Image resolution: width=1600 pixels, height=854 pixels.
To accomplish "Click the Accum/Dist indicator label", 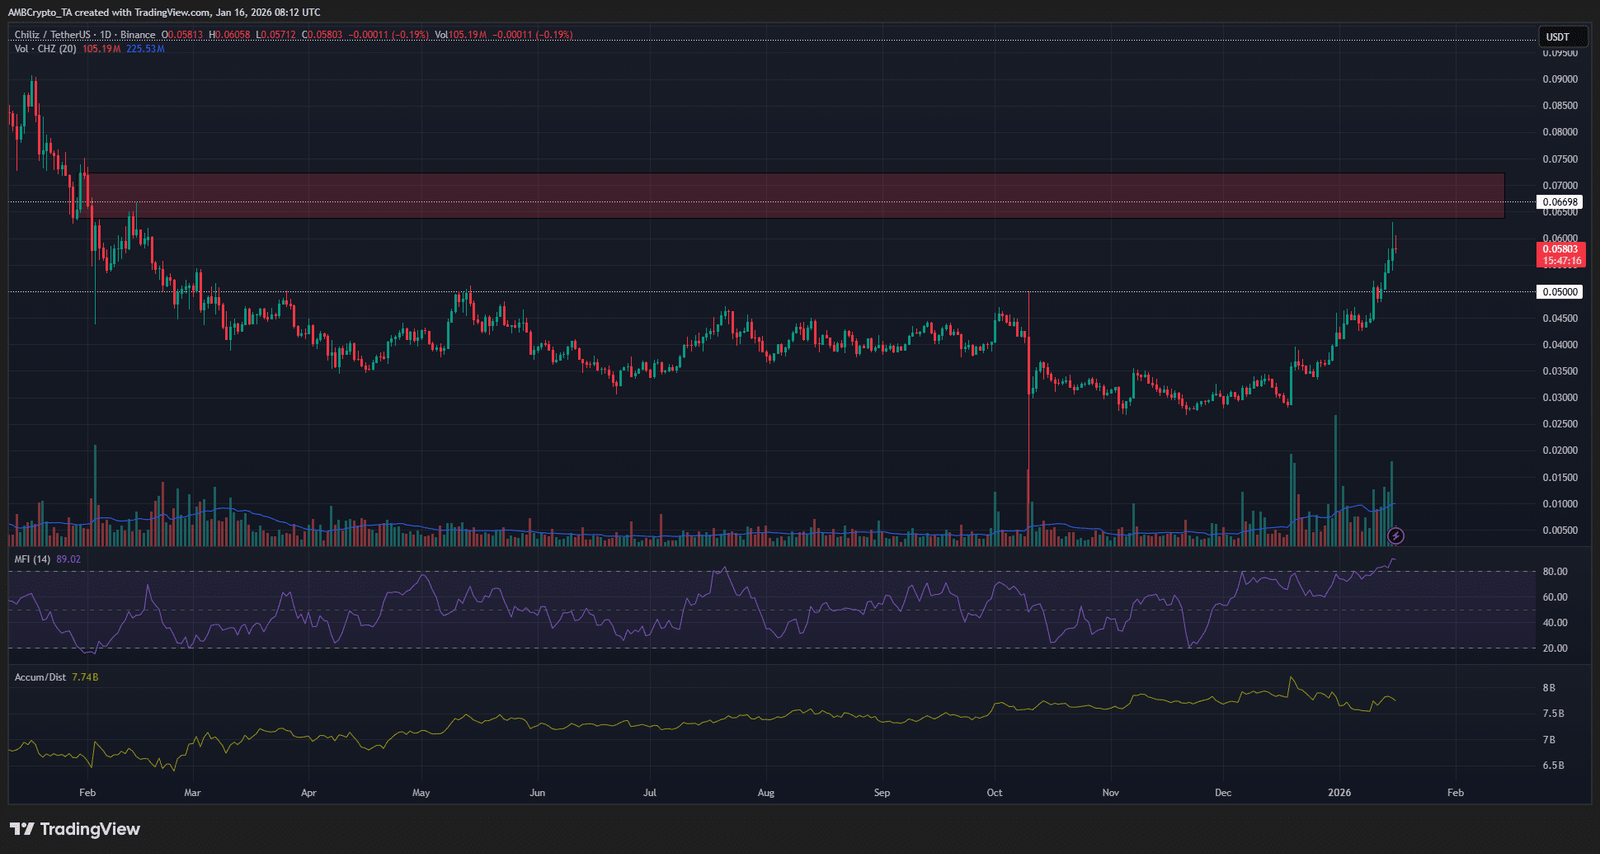I will [40, 677].
